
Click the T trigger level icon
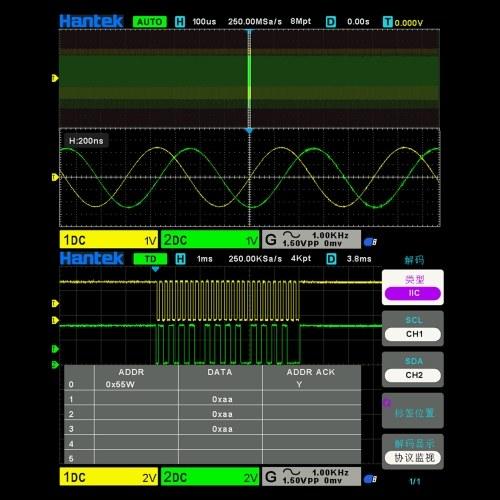[x=388, y=22]
